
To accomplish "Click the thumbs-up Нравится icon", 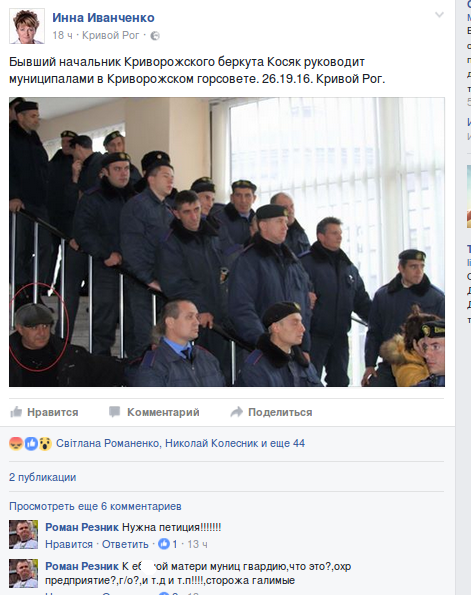I will 16,412.
